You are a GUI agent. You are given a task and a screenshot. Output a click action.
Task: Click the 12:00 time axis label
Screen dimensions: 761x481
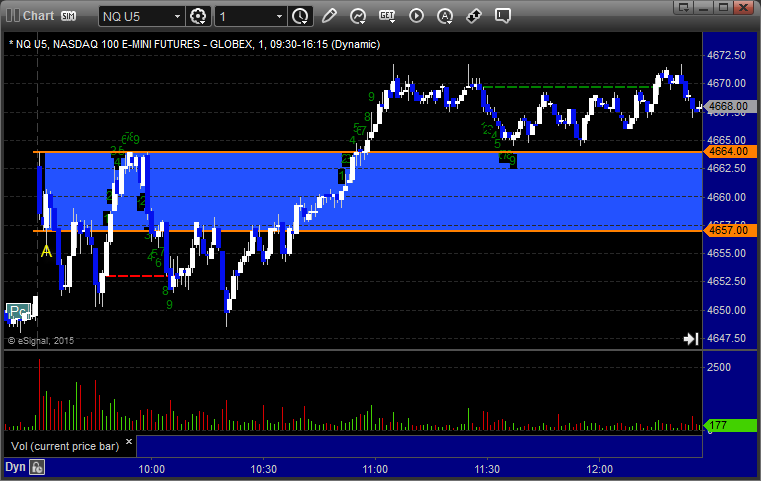coord(599,469)
